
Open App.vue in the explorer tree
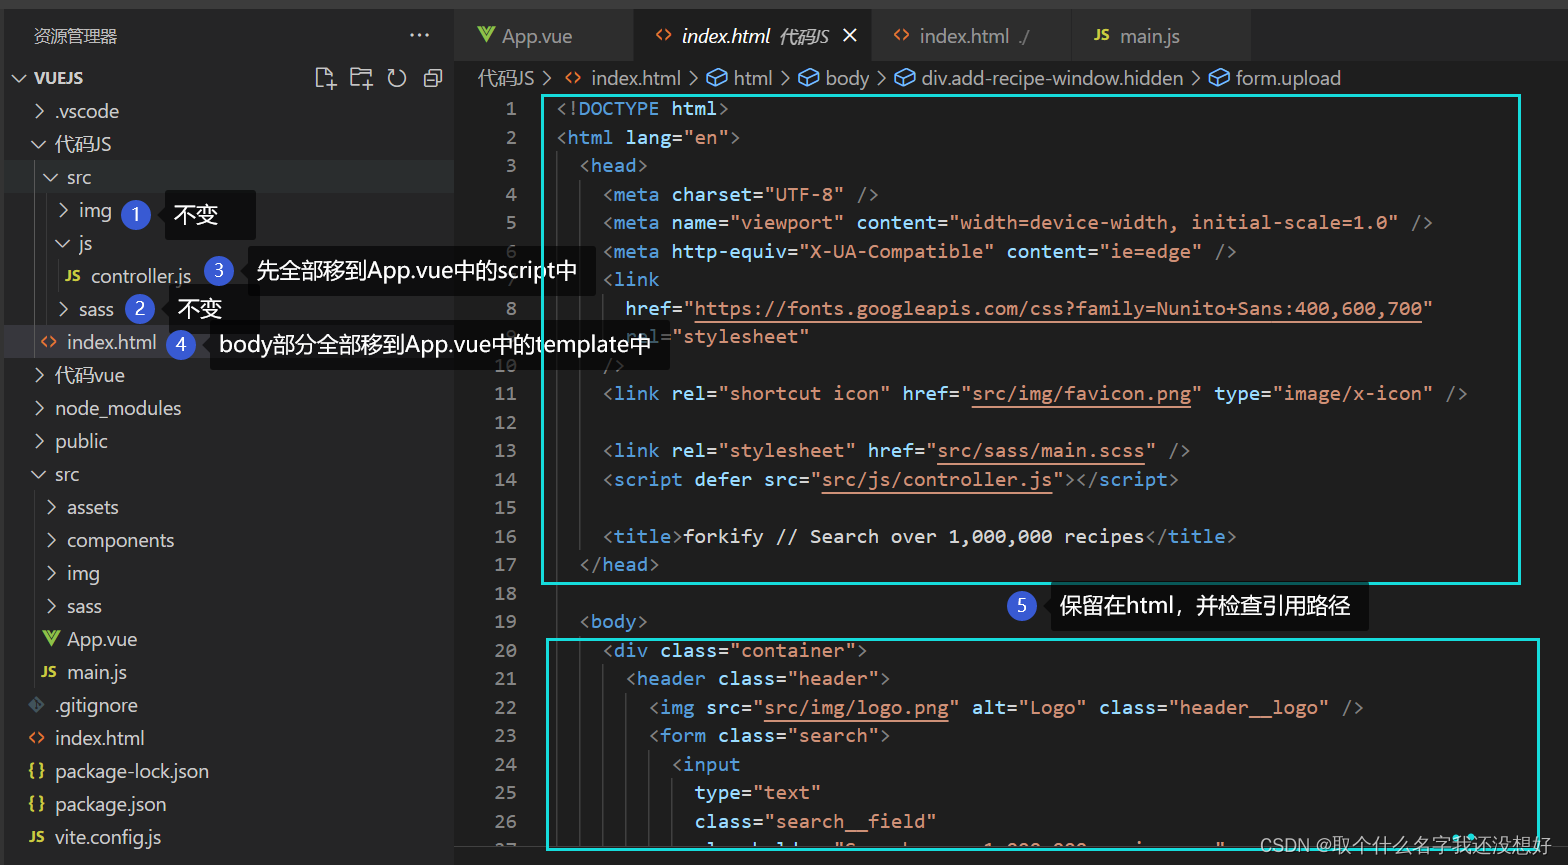[x=102, y=639]
